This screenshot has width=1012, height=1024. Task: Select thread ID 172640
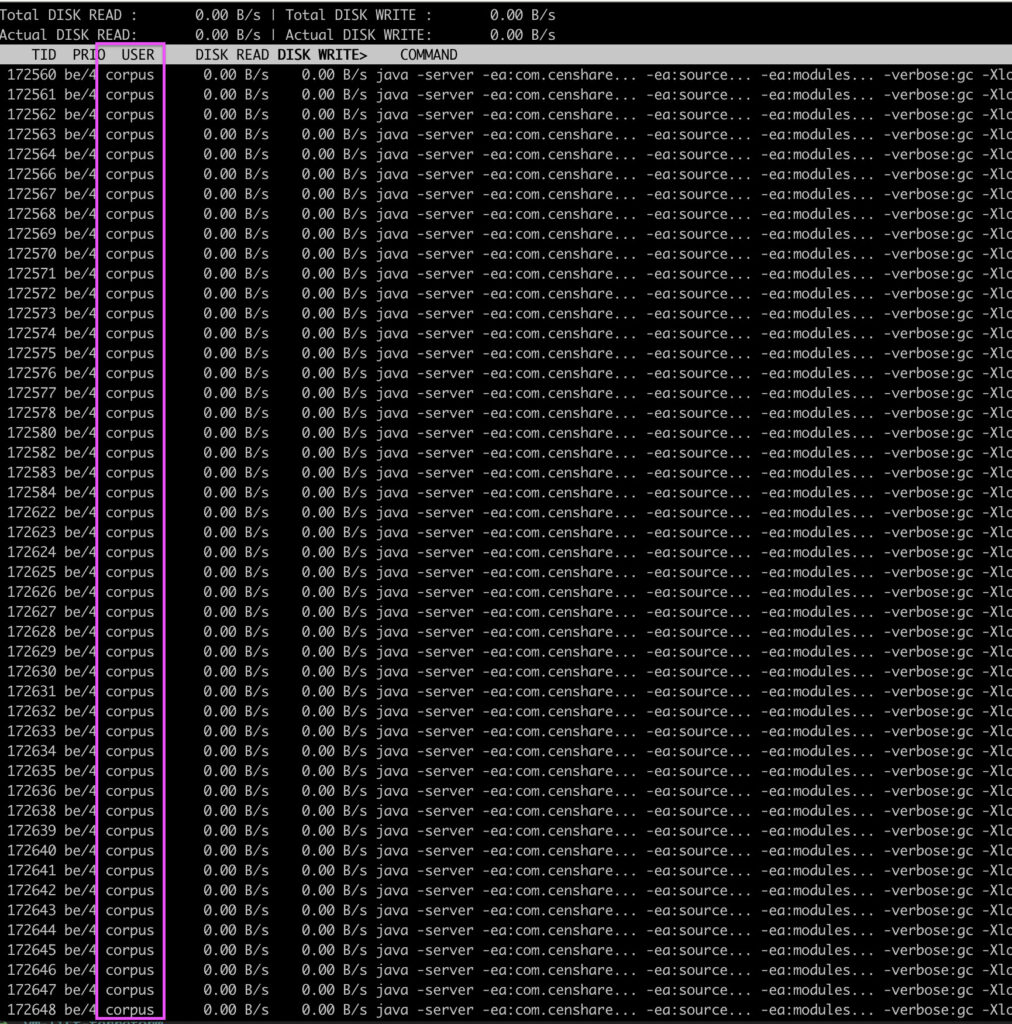[32, 851]
